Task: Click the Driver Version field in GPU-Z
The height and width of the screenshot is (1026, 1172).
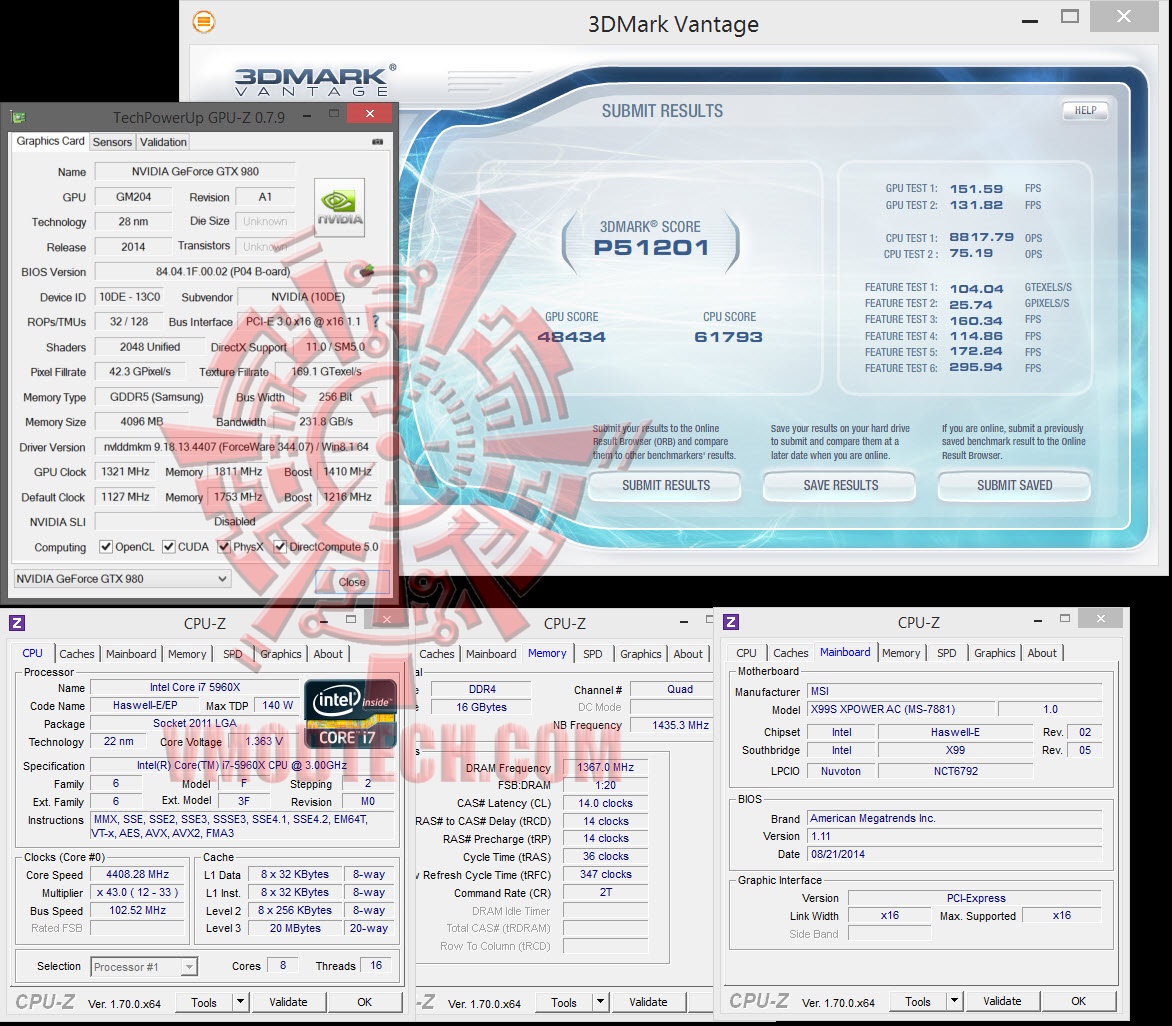Action: [236, 447]
